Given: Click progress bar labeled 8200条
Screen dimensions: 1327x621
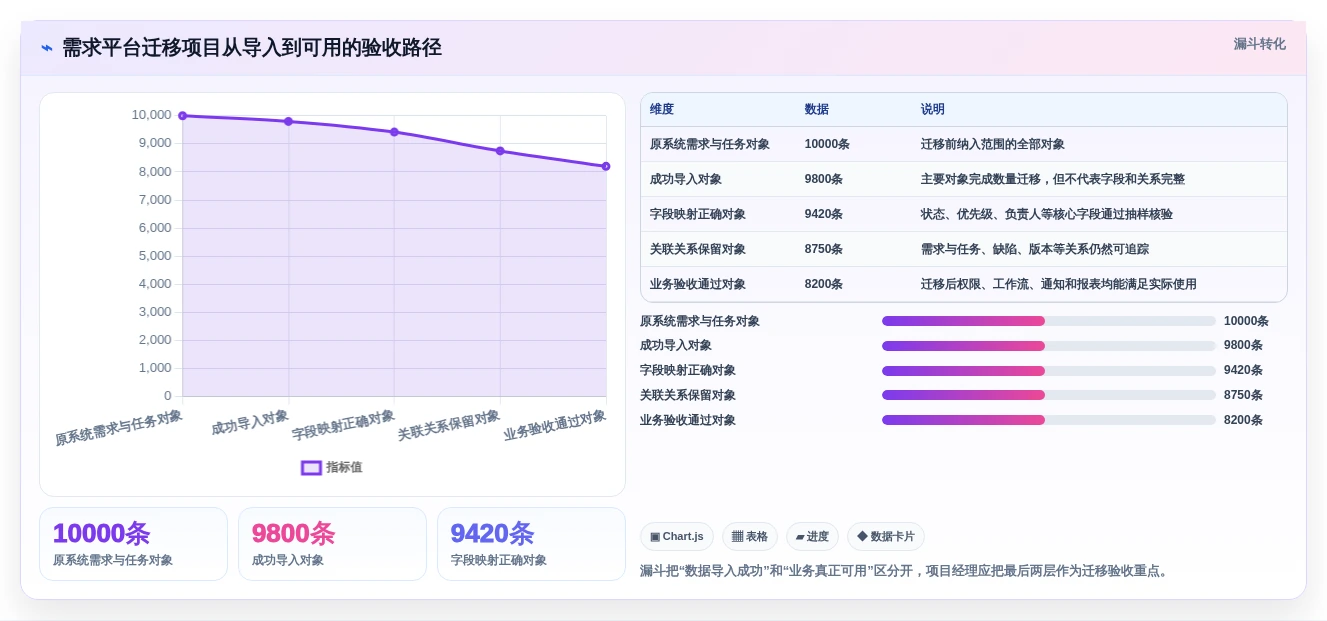Looking at the screenshot, I should tap(1049, 420).
